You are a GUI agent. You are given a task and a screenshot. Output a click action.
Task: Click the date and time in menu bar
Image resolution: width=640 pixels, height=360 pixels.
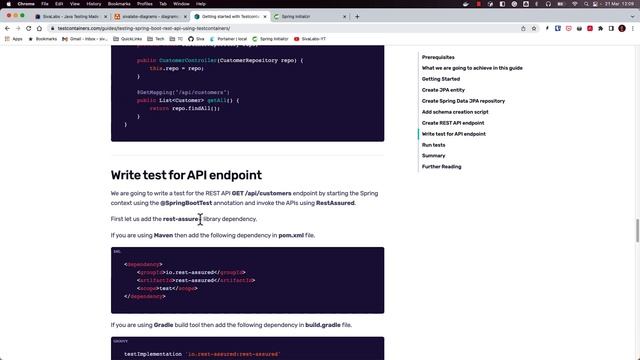619,4
